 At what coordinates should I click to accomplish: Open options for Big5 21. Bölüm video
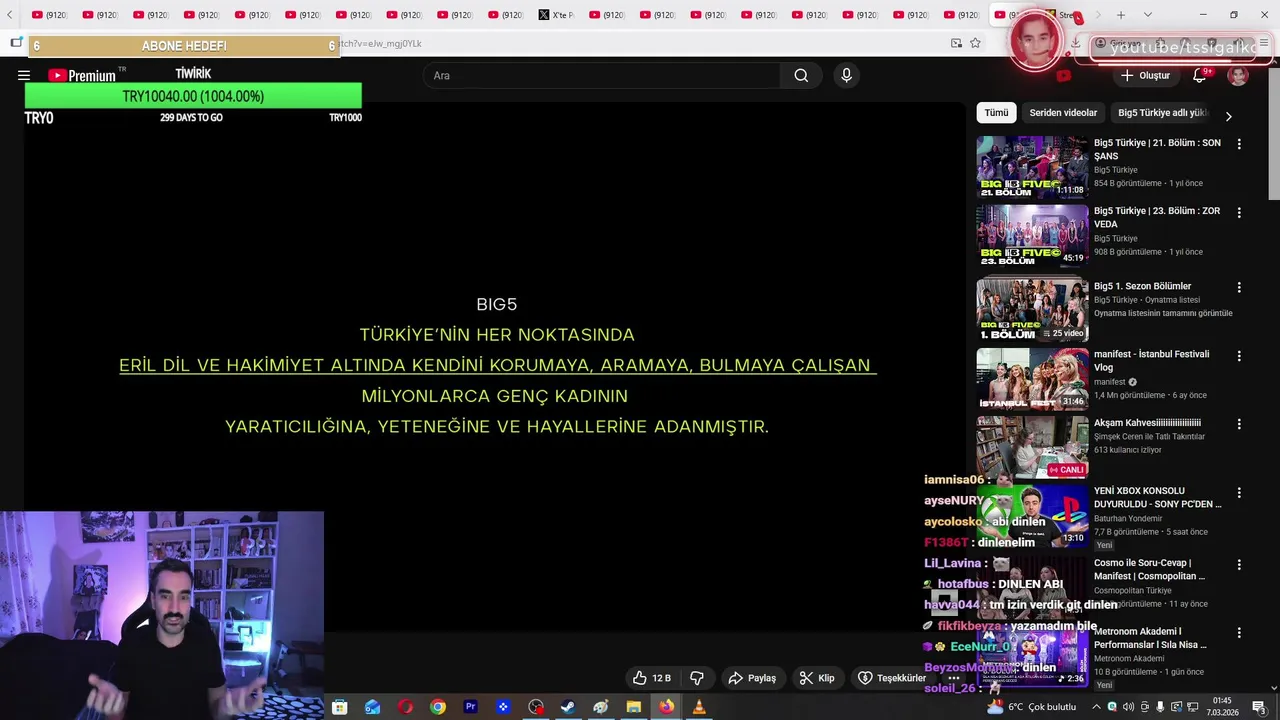point(1239,144)
